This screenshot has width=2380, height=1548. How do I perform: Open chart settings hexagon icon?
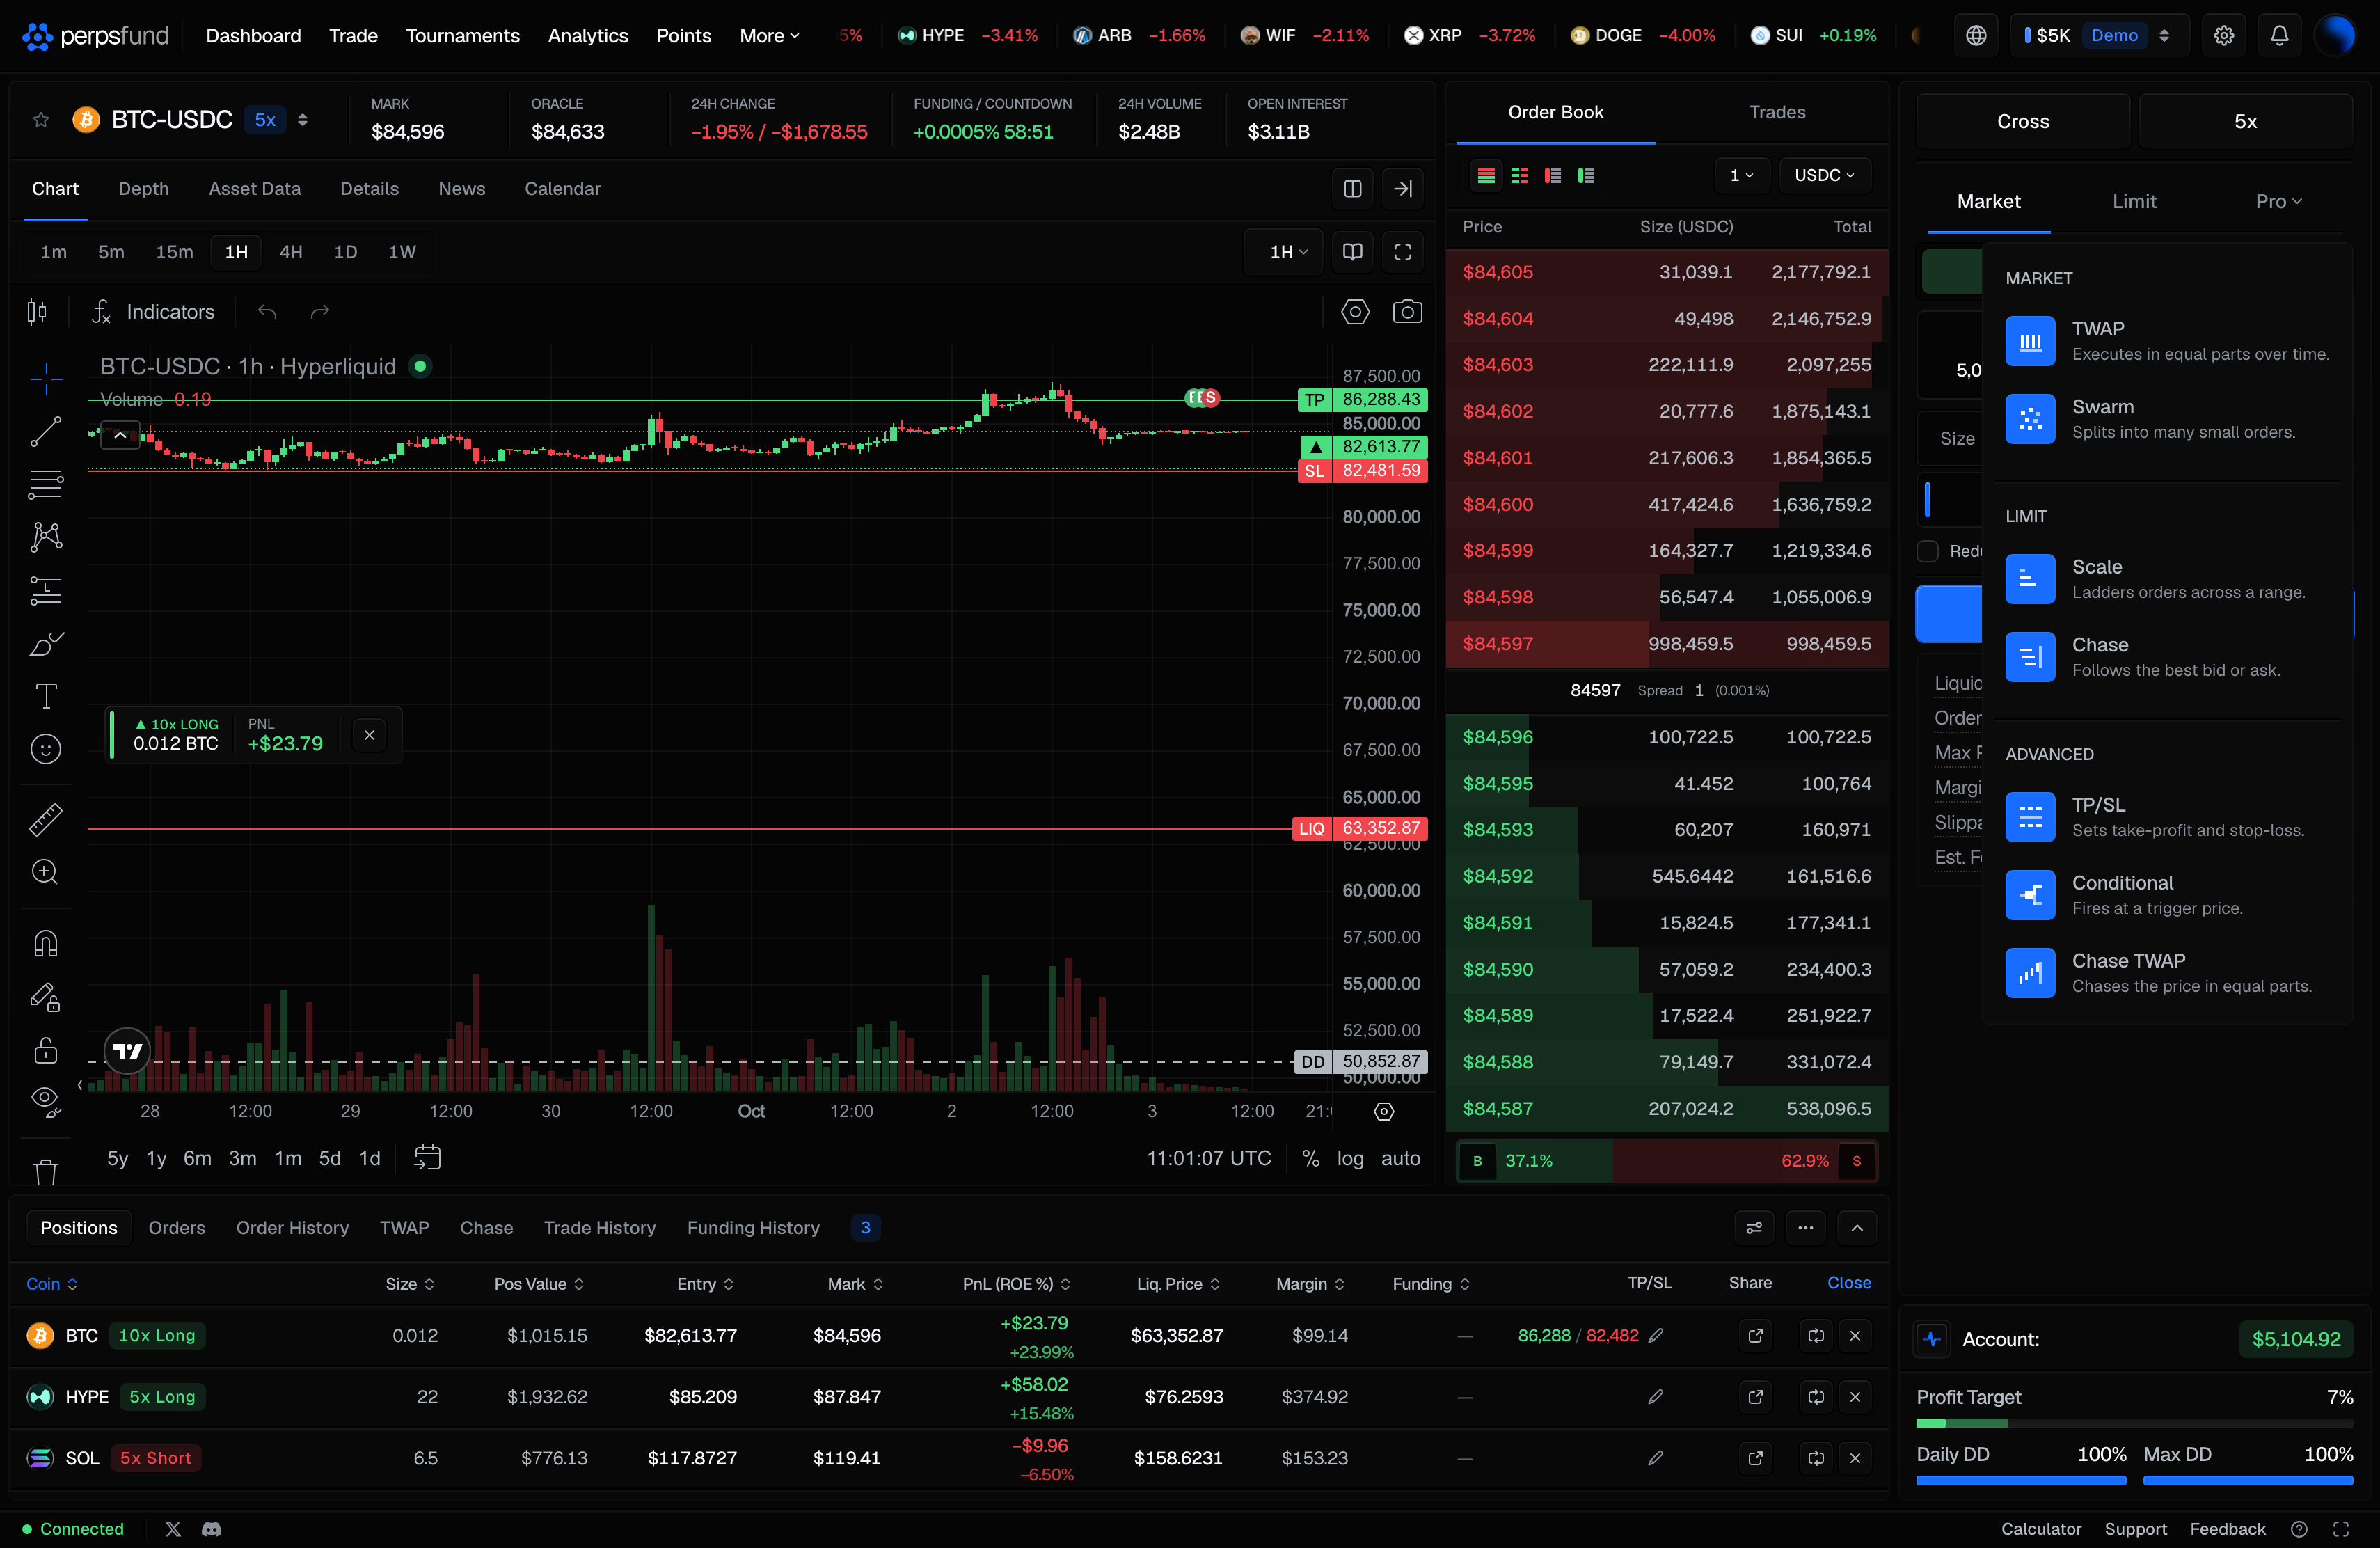(1355, 312)
